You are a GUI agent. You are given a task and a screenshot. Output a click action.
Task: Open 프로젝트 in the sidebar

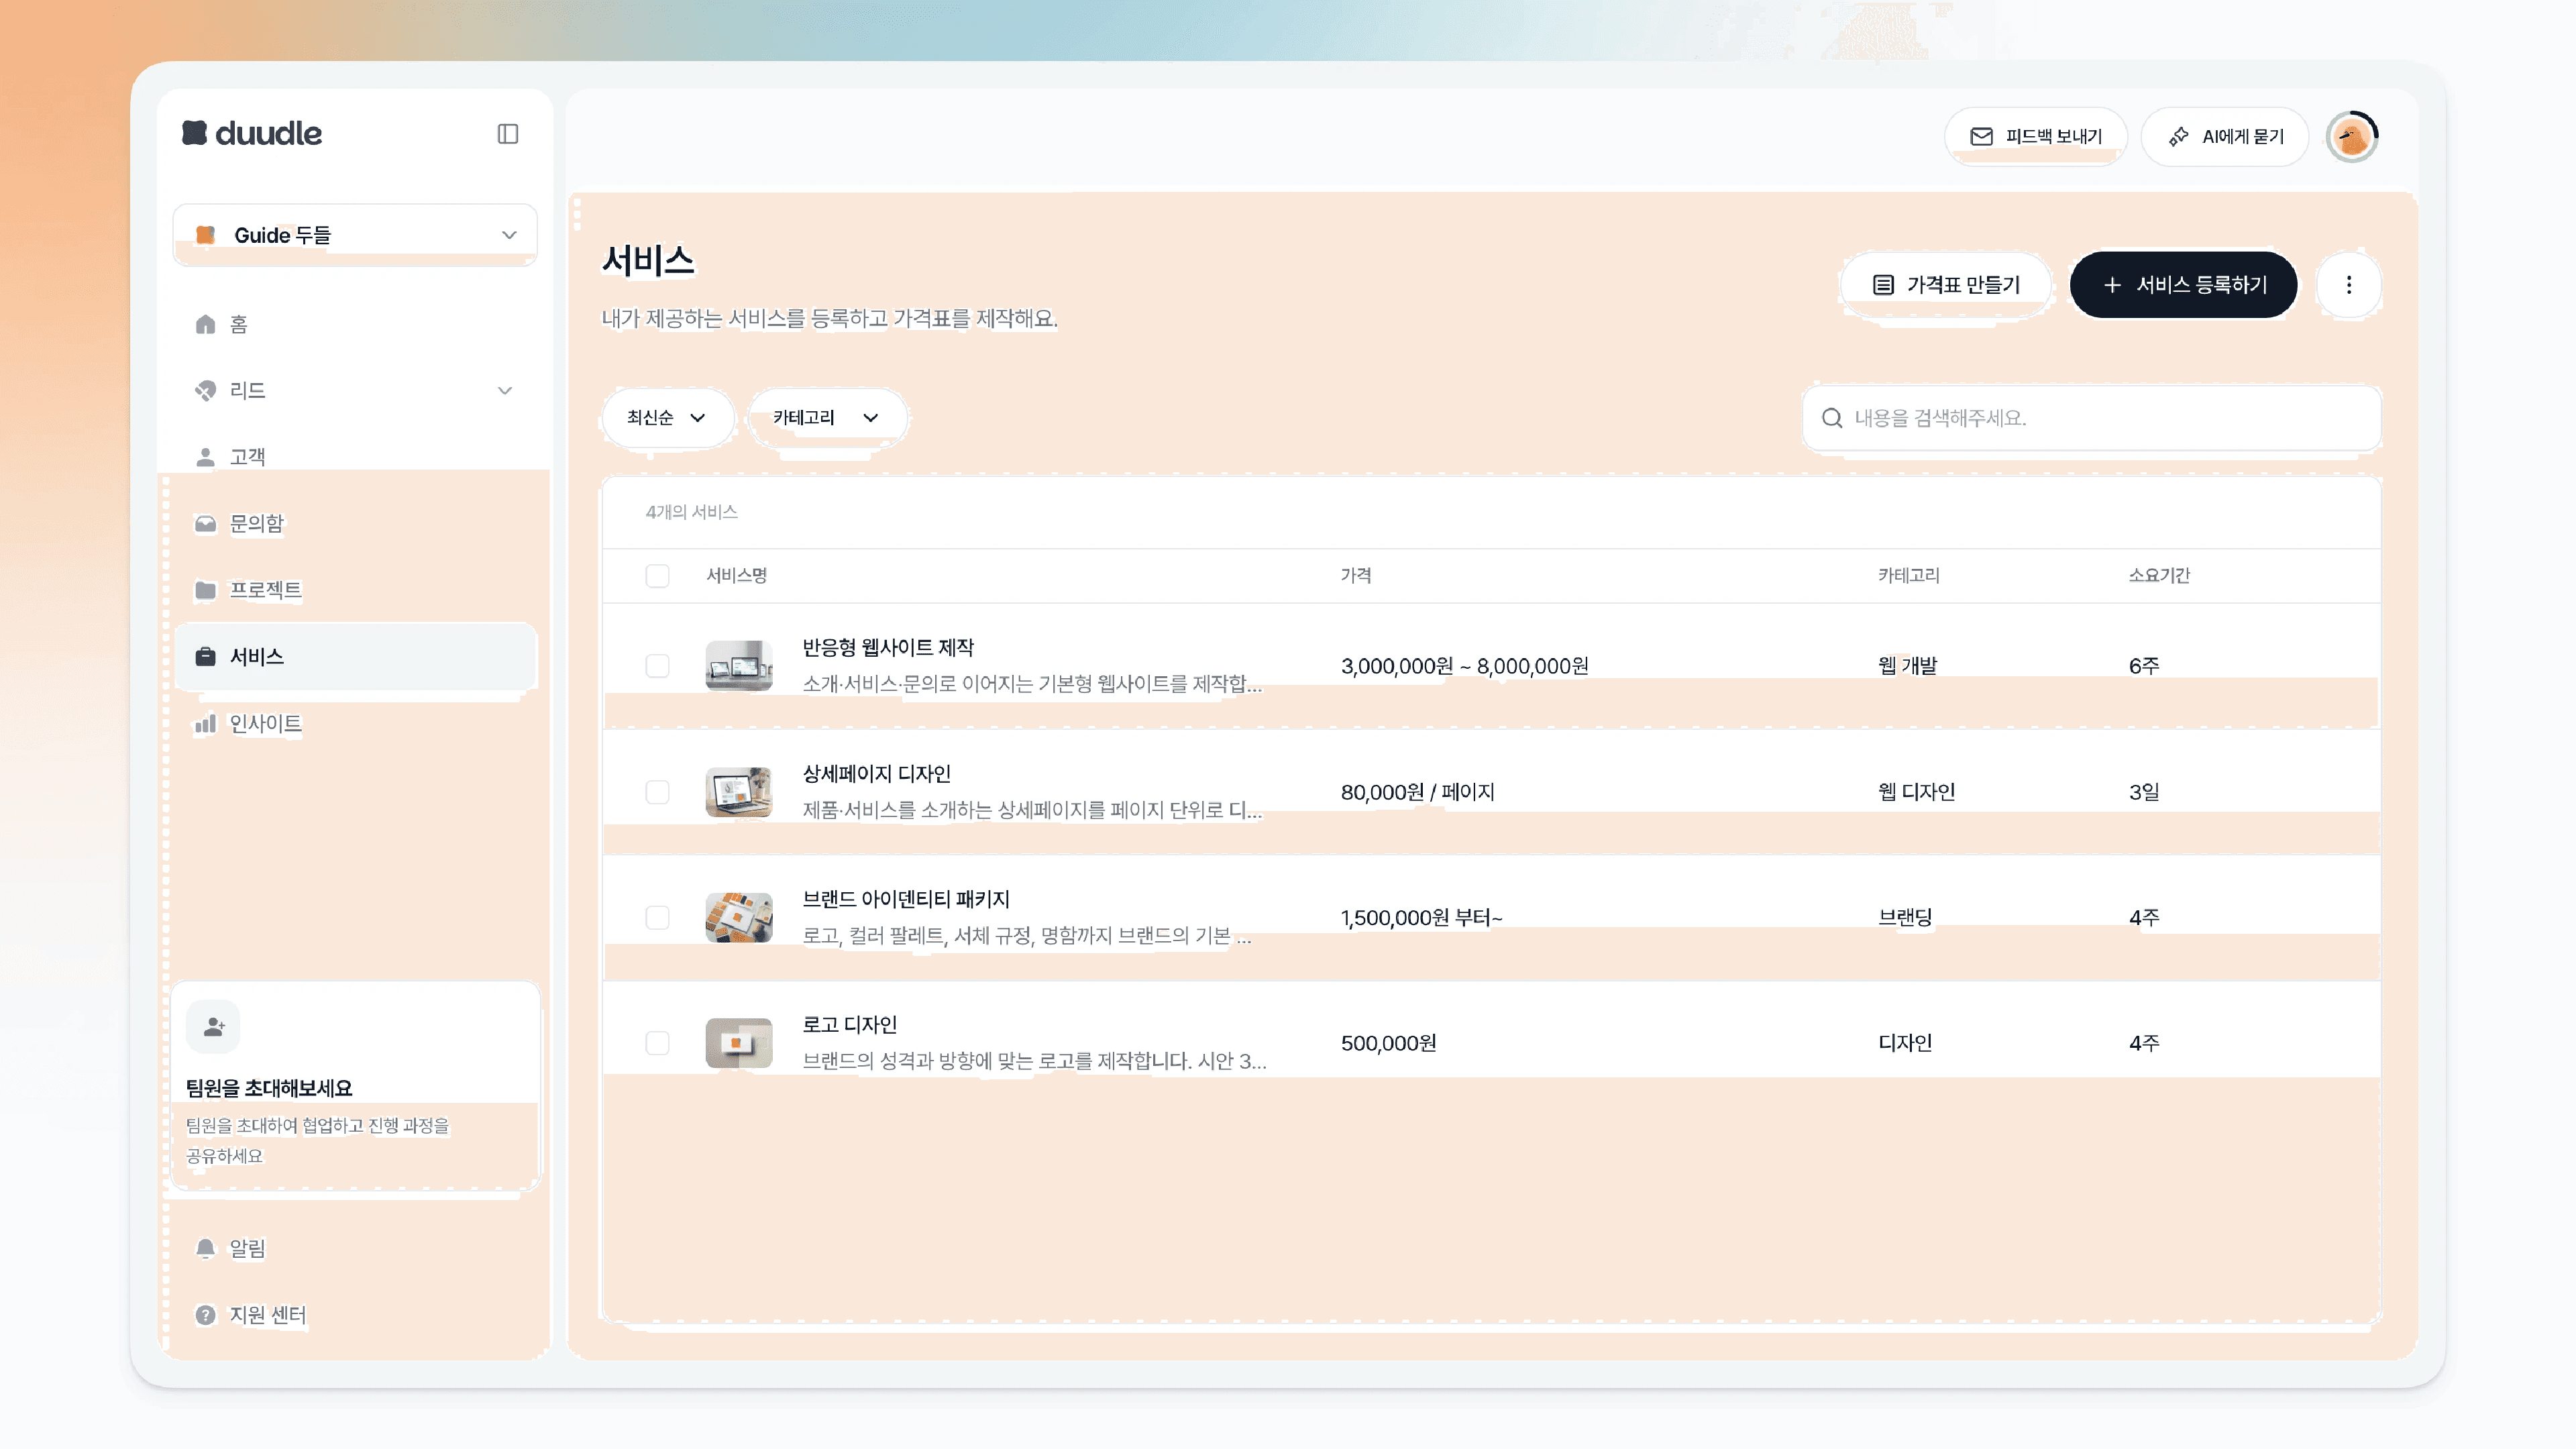[x=355, y=590]
